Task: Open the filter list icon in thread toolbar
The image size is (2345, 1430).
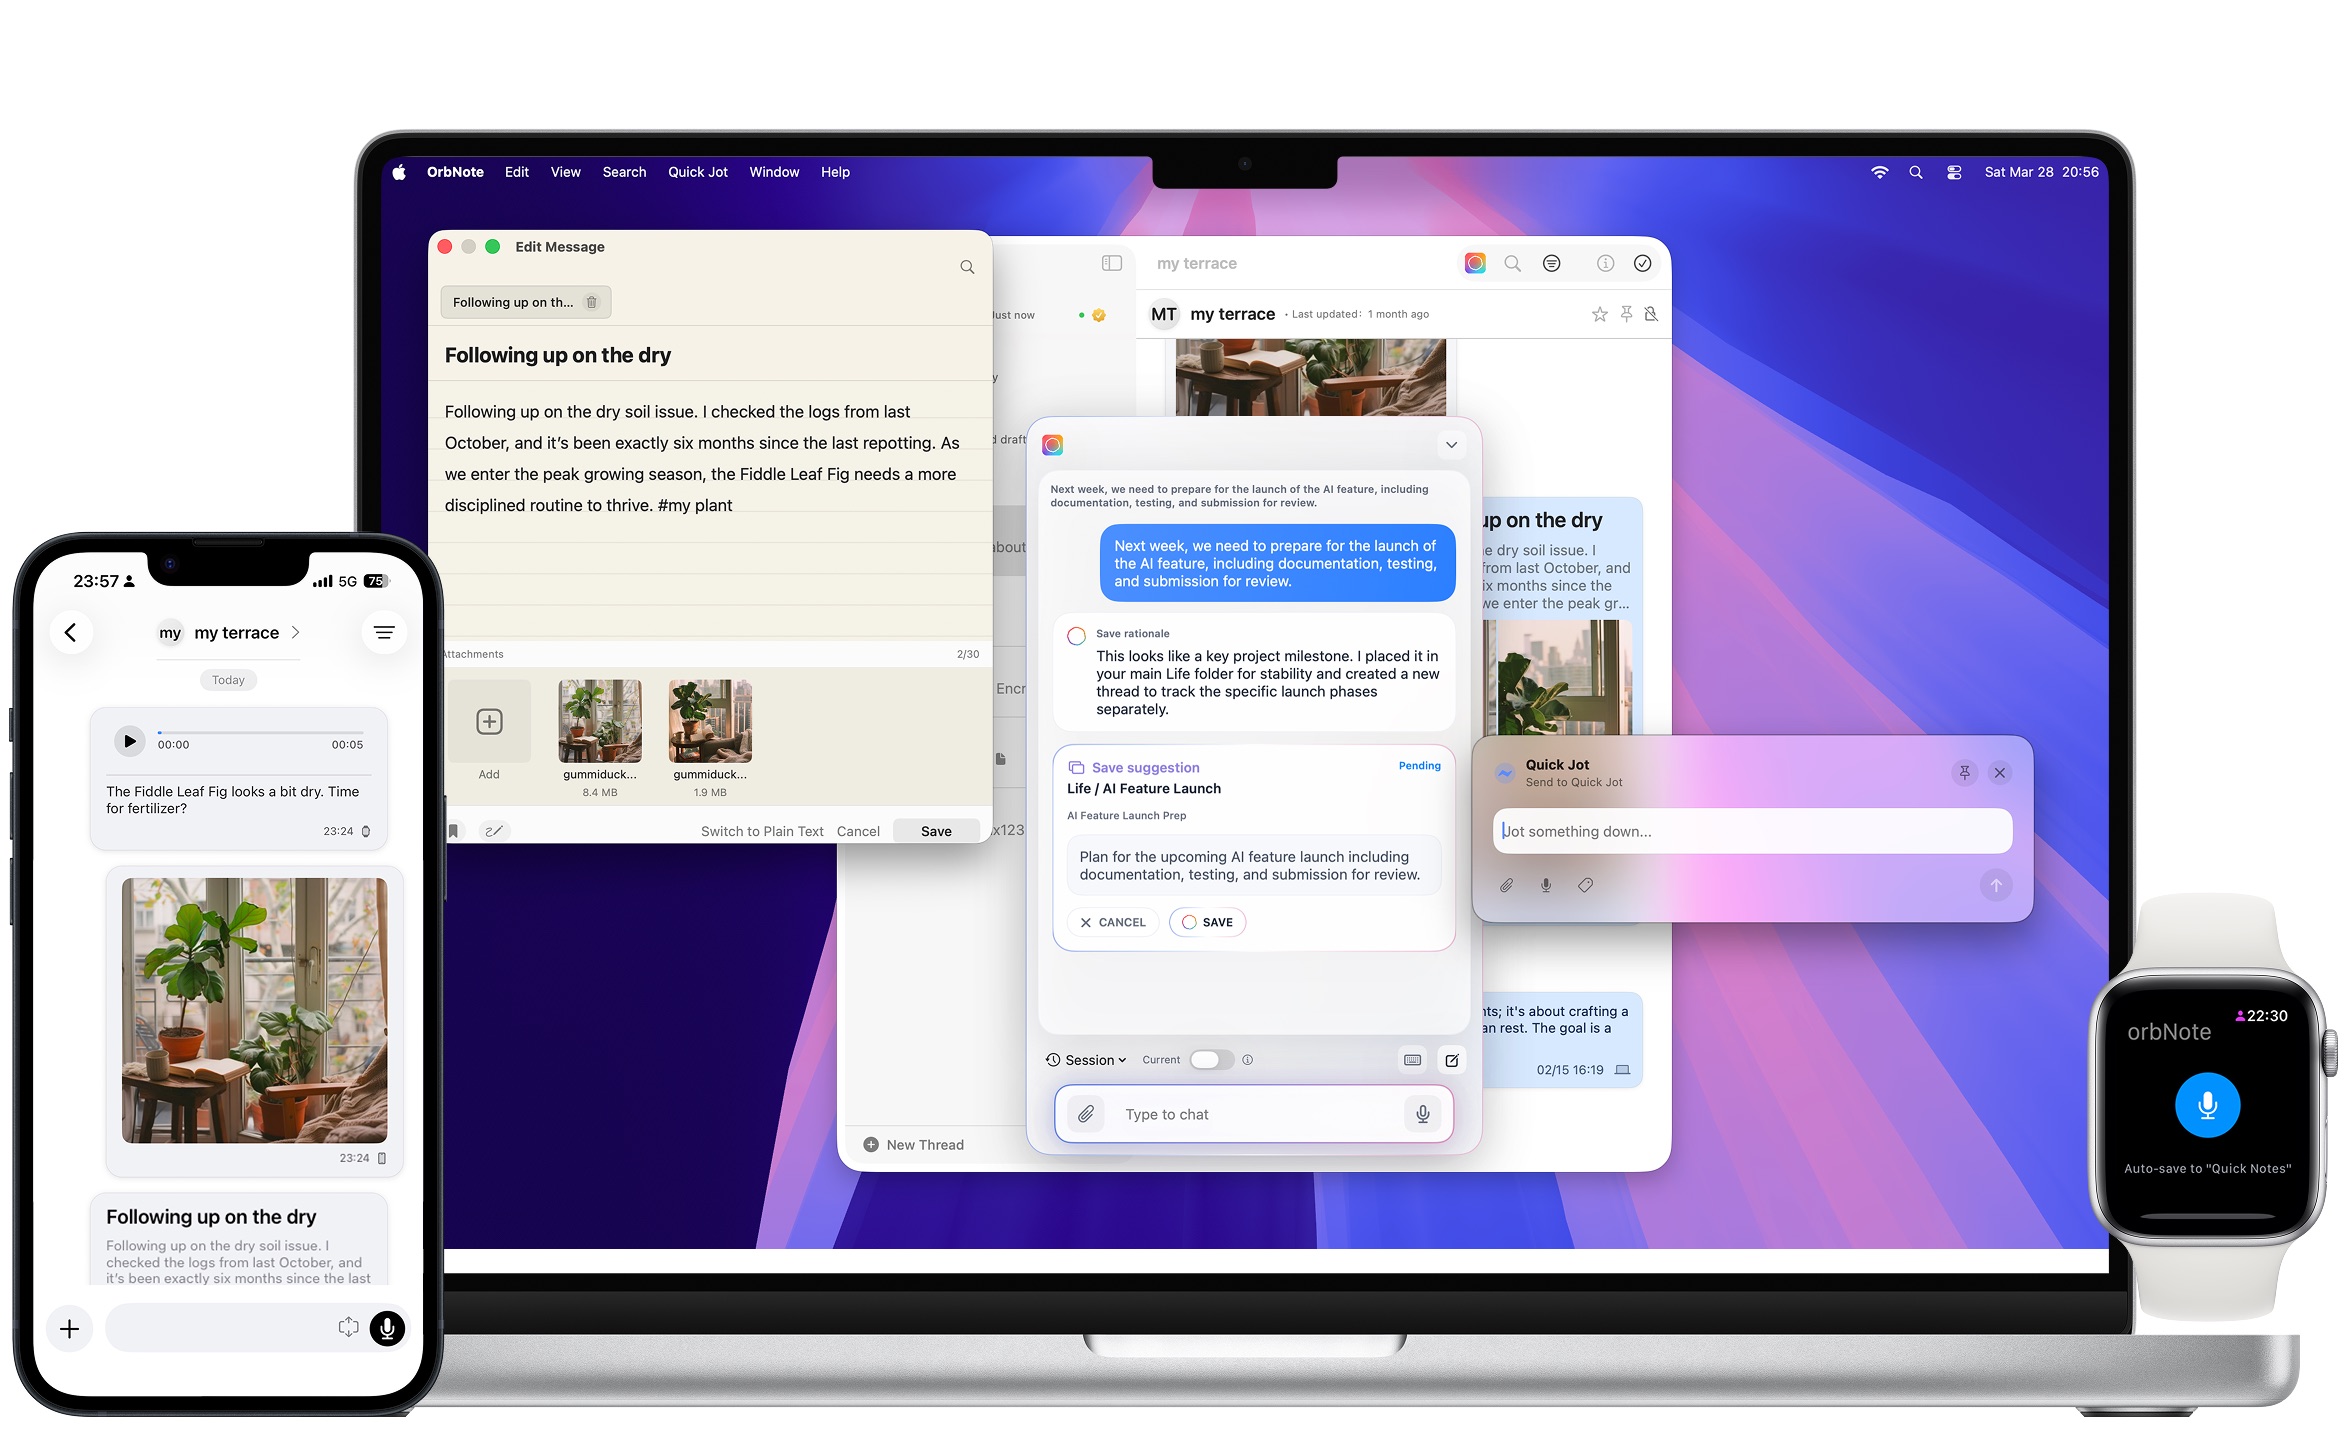Action: [1551, 263]
